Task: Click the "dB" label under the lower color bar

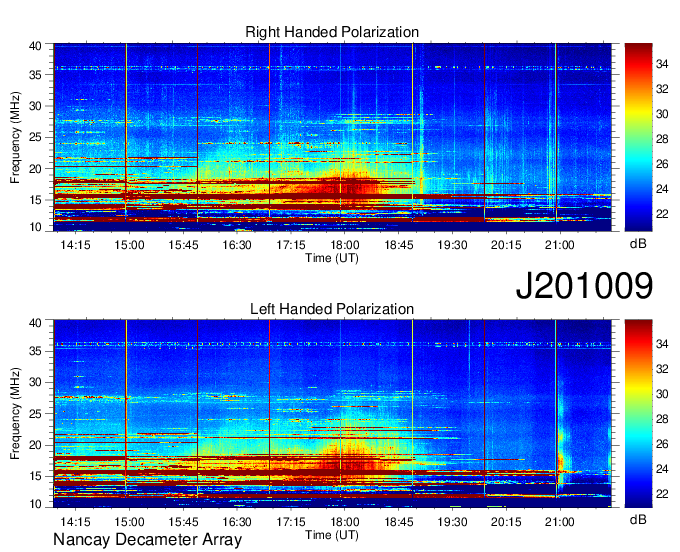Action: 638,520
